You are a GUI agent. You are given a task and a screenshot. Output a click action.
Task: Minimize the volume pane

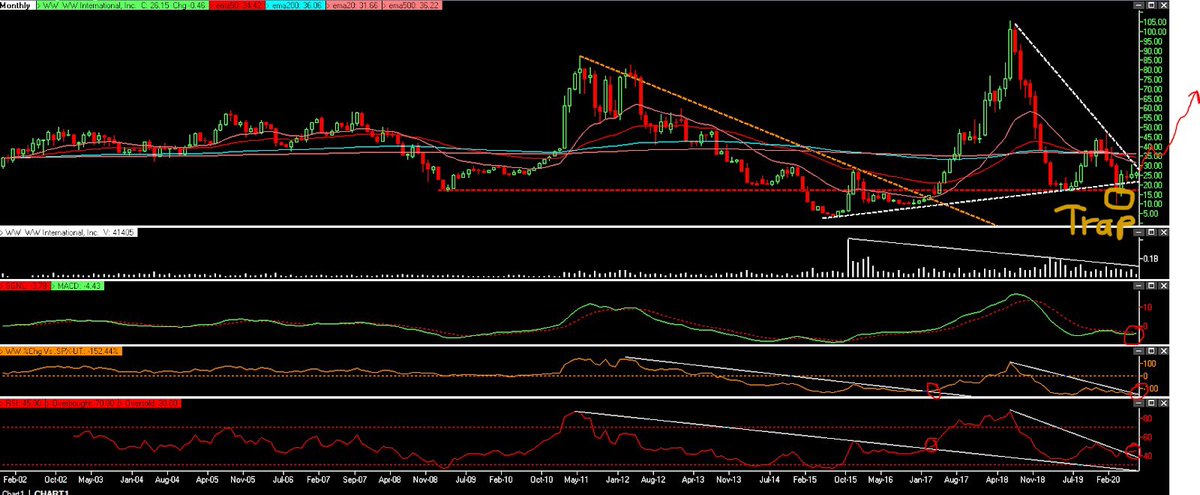click(x=1139, y=232)
